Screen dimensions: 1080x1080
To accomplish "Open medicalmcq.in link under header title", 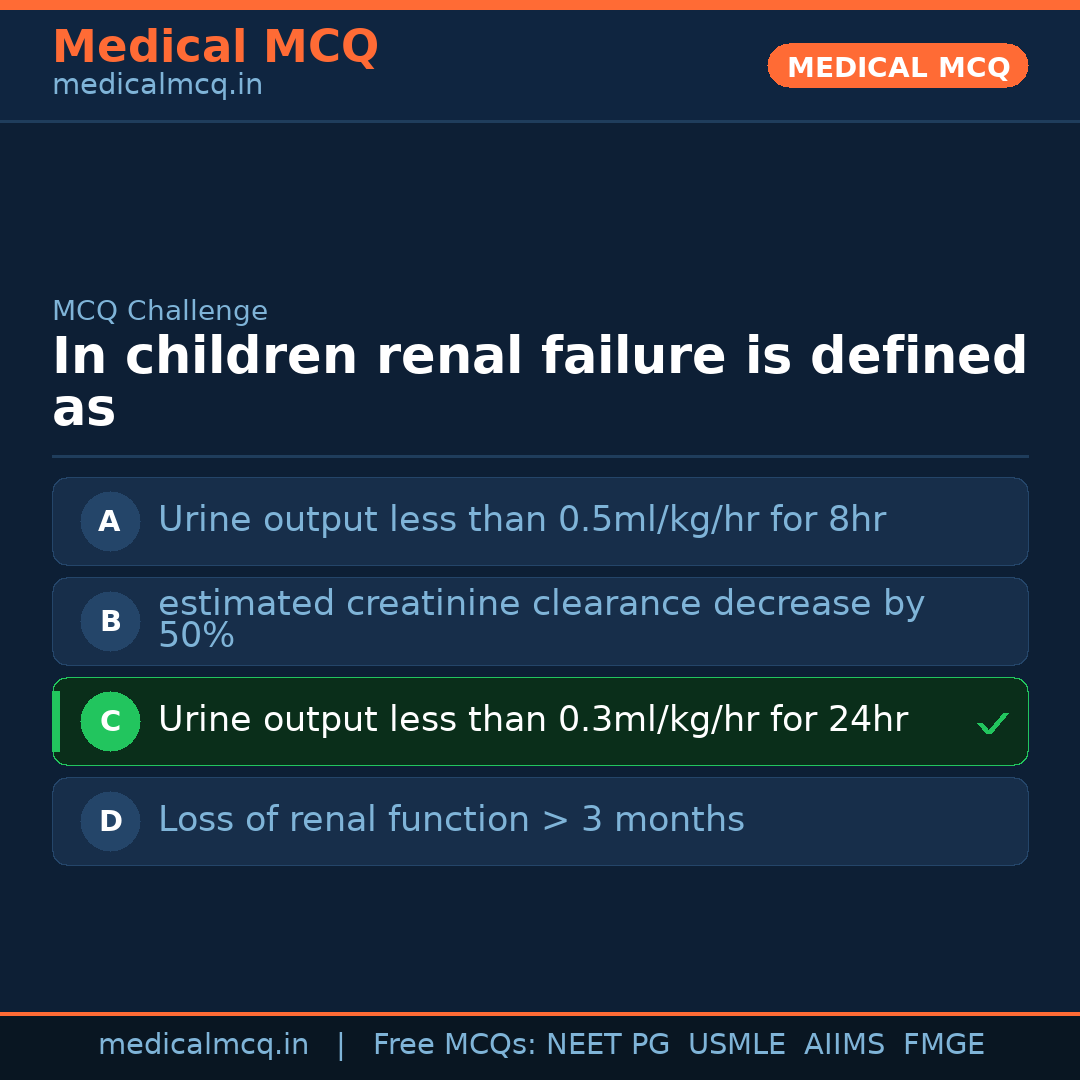I will 157,86.
